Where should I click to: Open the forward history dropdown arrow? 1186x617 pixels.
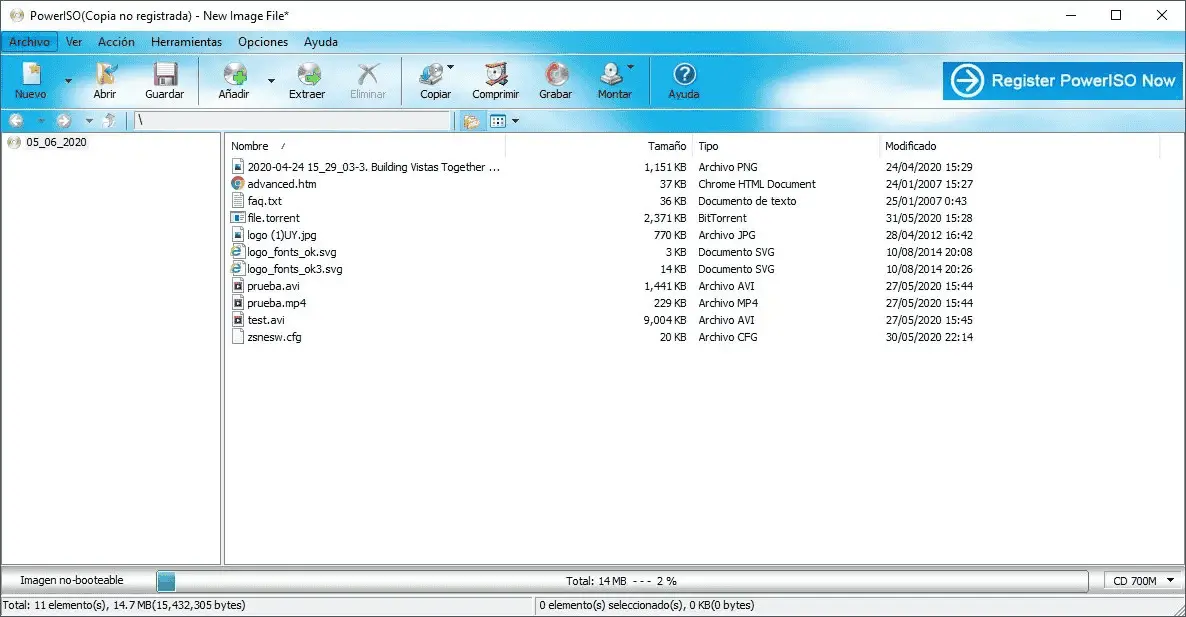pos(89,121)
